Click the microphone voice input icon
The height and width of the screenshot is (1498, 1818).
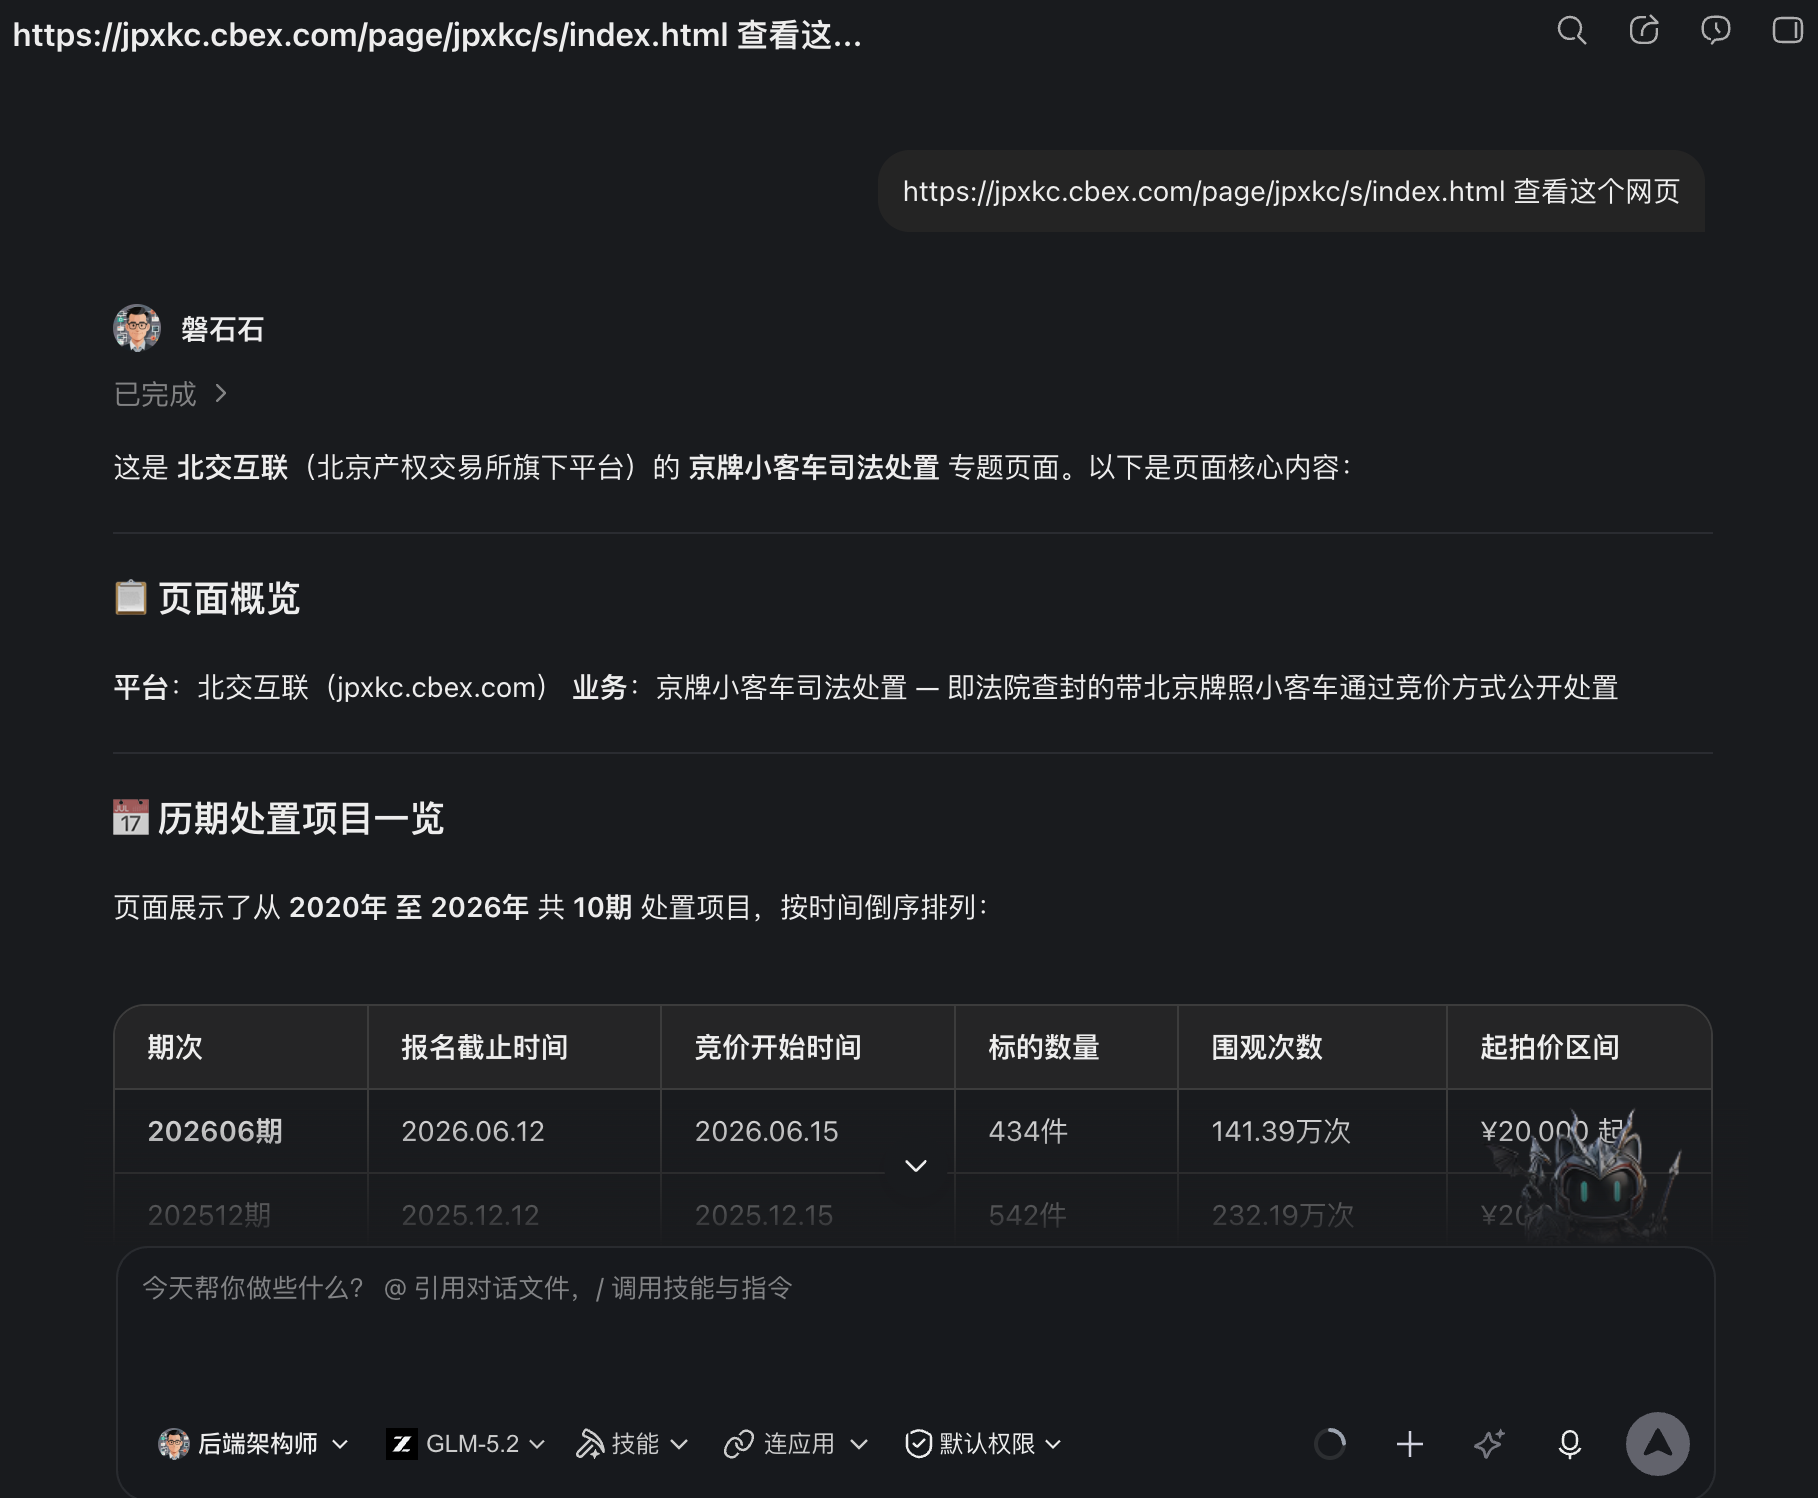click(x=1570, y=1444)
